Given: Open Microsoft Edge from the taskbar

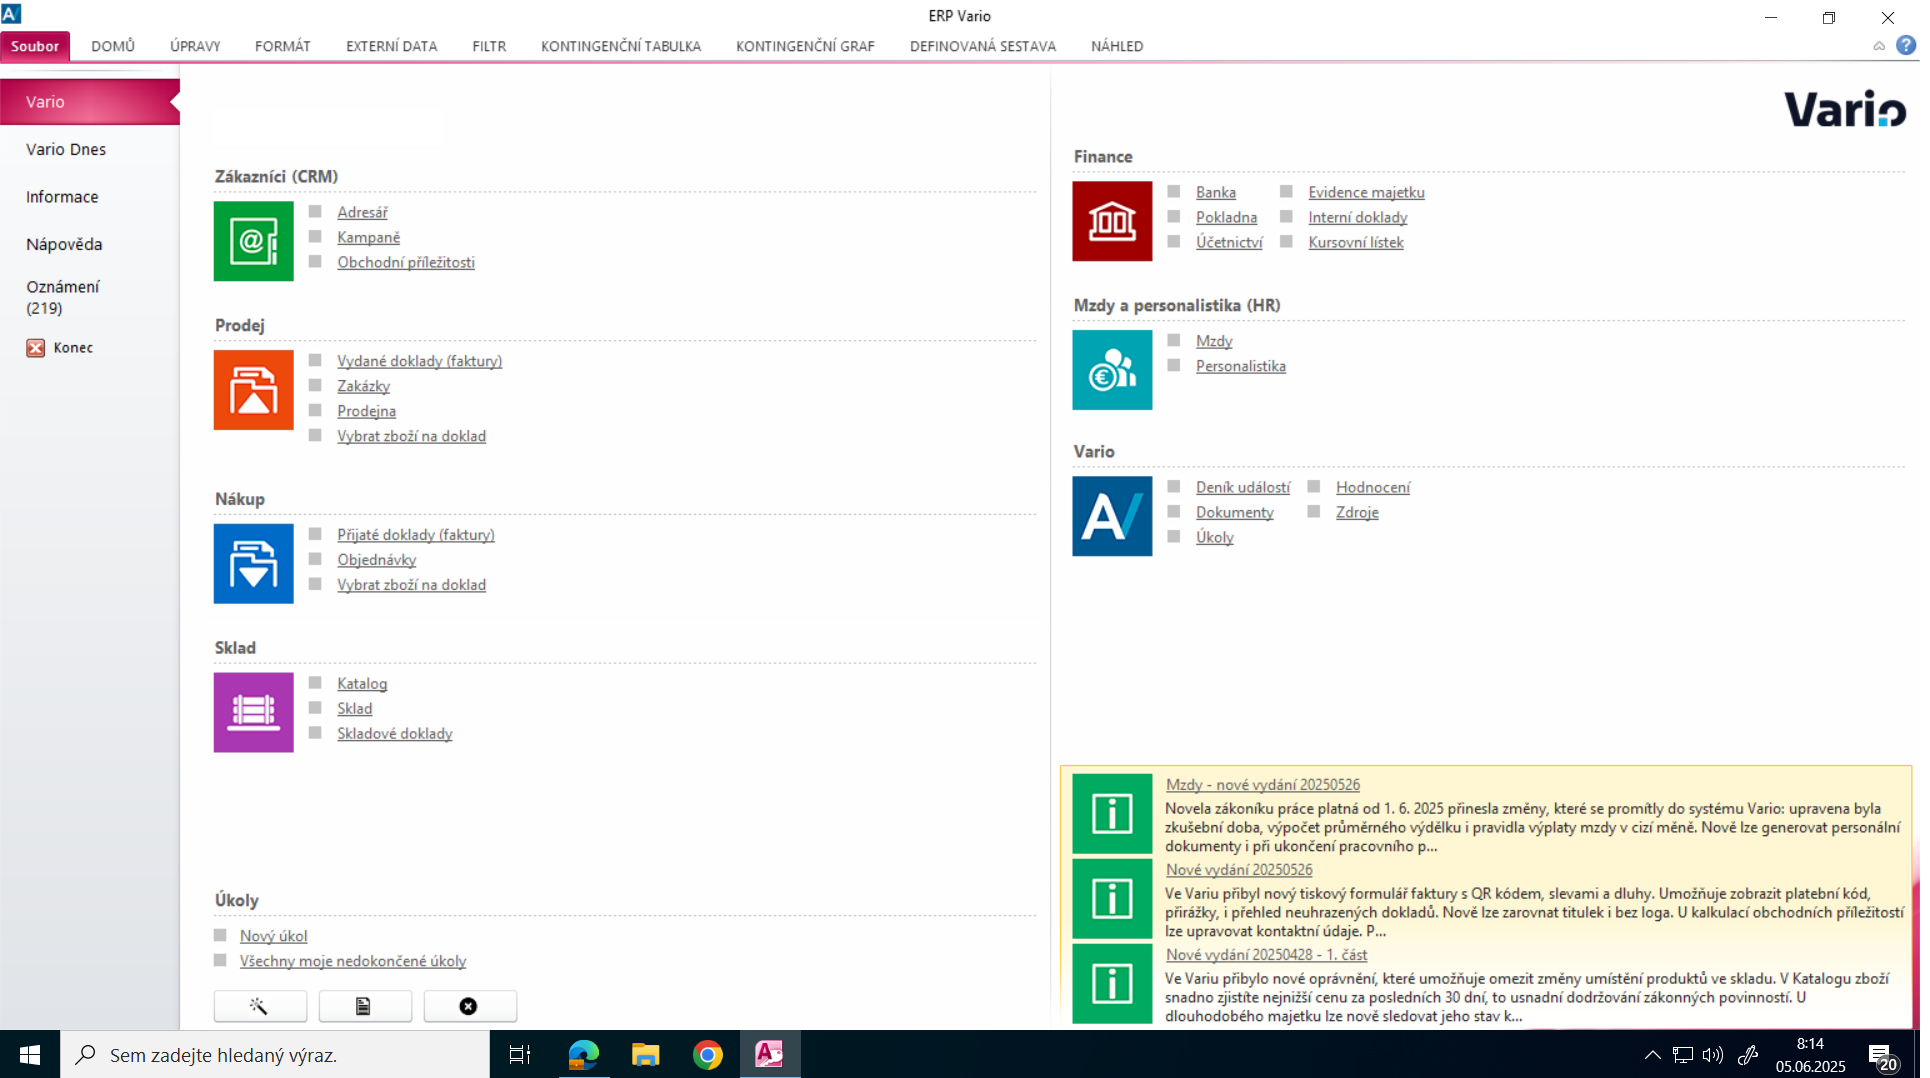Looking at the screenshot, I should pos(583,1055).
